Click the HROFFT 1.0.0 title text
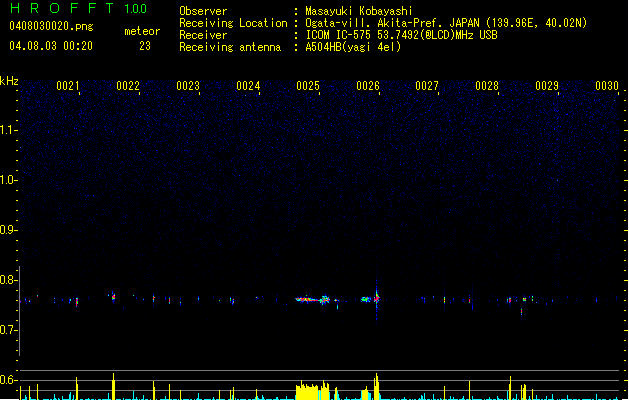Viewport: 629px width, 400px height. click(x=78, y=8)
